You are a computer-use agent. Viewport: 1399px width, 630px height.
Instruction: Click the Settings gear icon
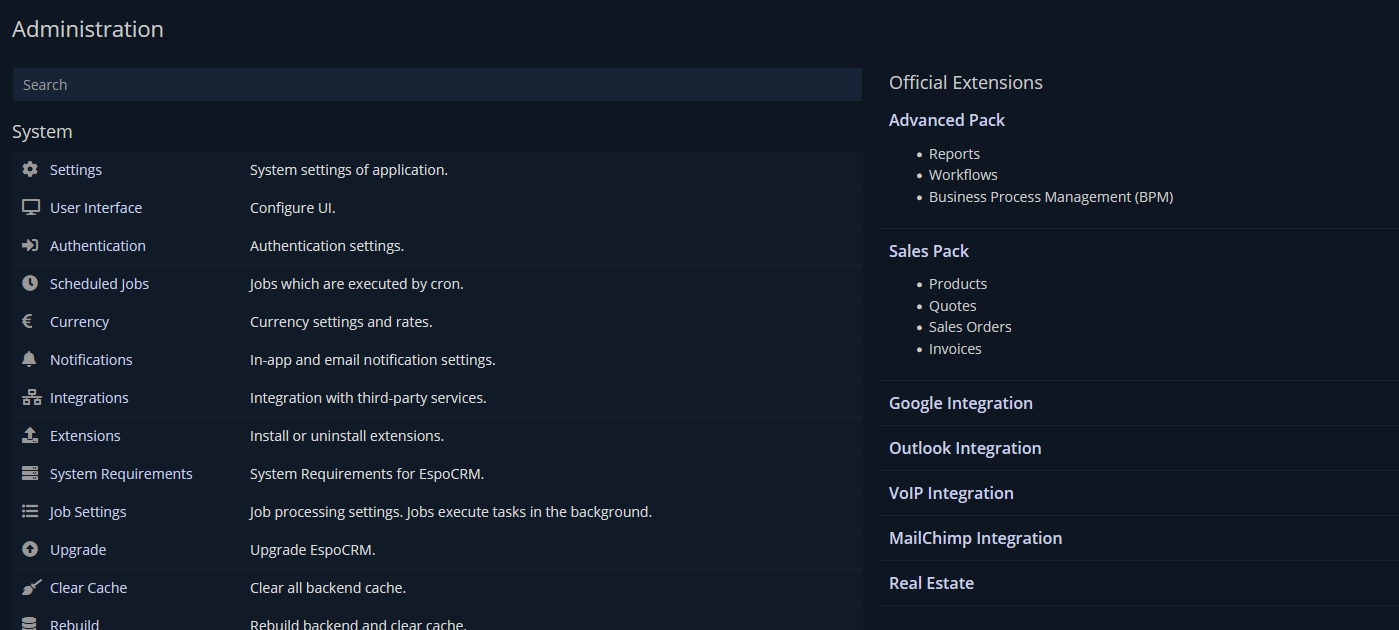tap(30, 170)
